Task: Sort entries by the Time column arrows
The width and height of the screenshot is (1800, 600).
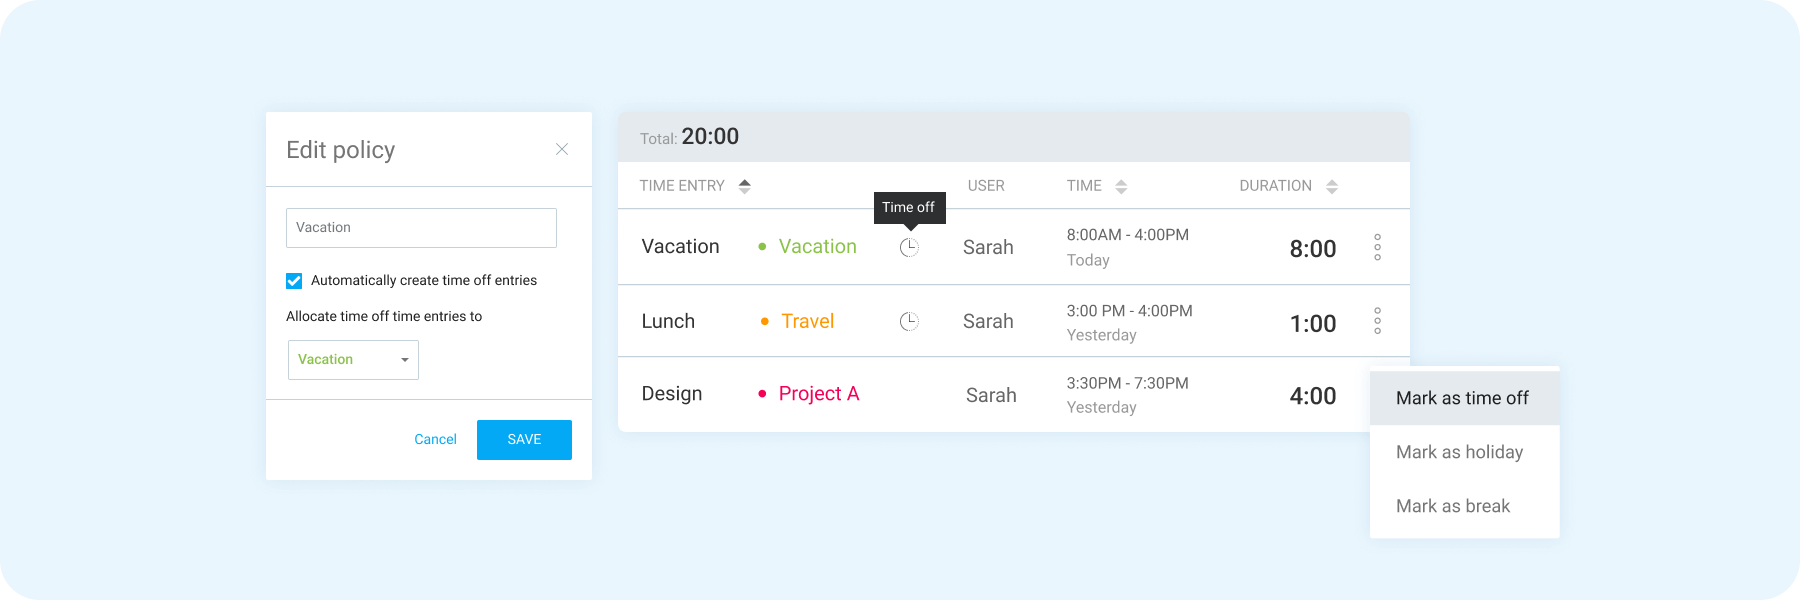Action: (1121, 186)
